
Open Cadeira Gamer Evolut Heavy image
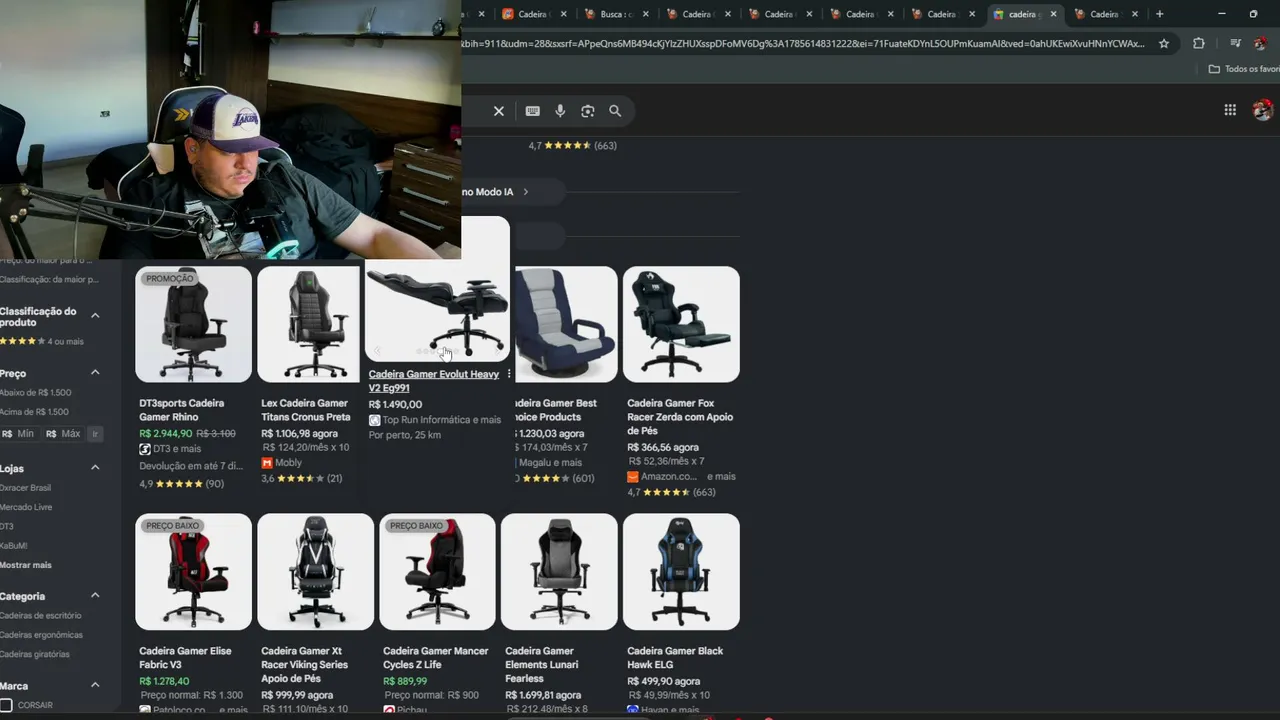click(437, 302)
